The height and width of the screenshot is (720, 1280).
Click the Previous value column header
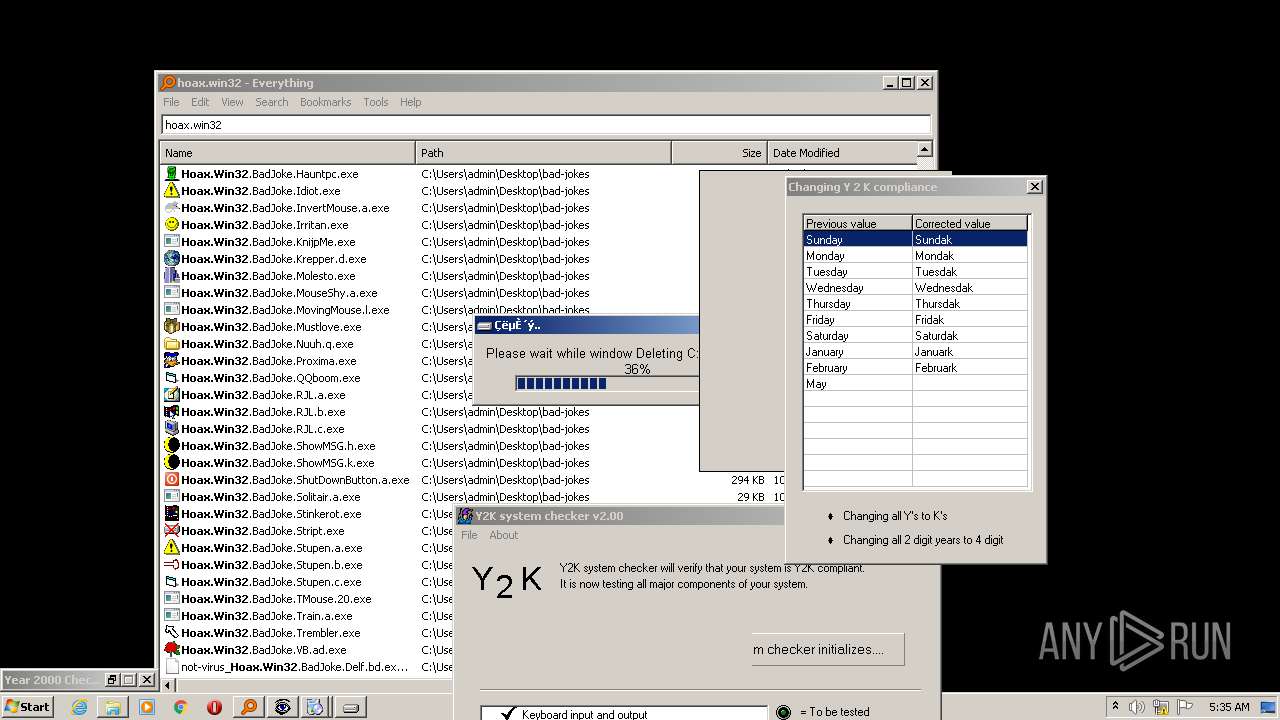[858, 223]
